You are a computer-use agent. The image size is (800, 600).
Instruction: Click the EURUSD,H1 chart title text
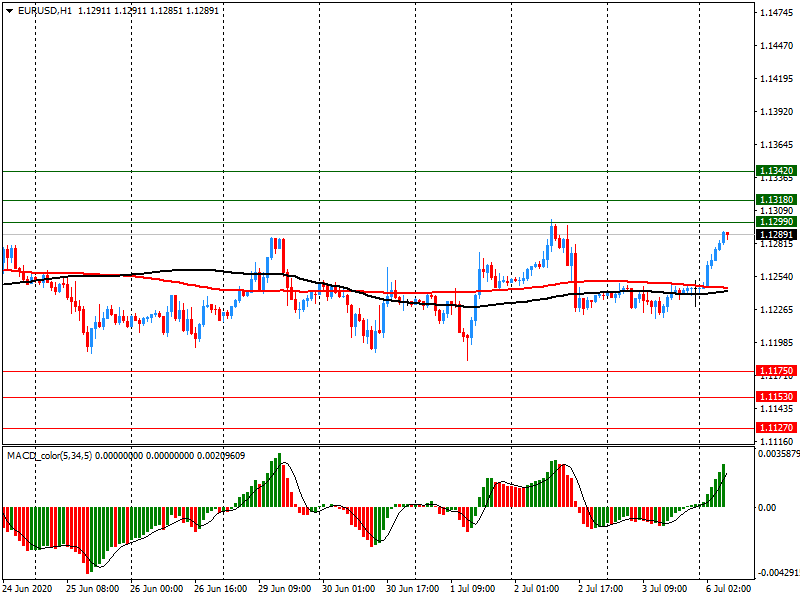45,10
